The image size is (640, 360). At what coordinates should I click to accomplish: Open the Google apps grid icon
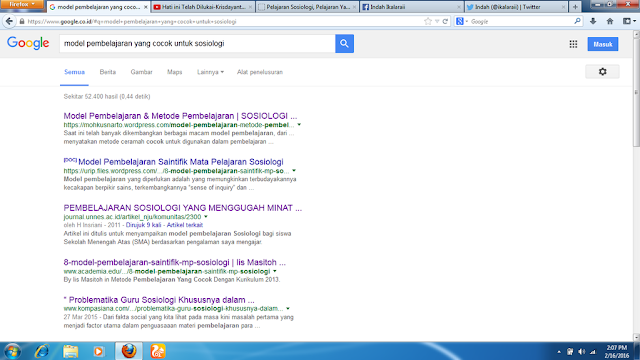tap(573, 44)
